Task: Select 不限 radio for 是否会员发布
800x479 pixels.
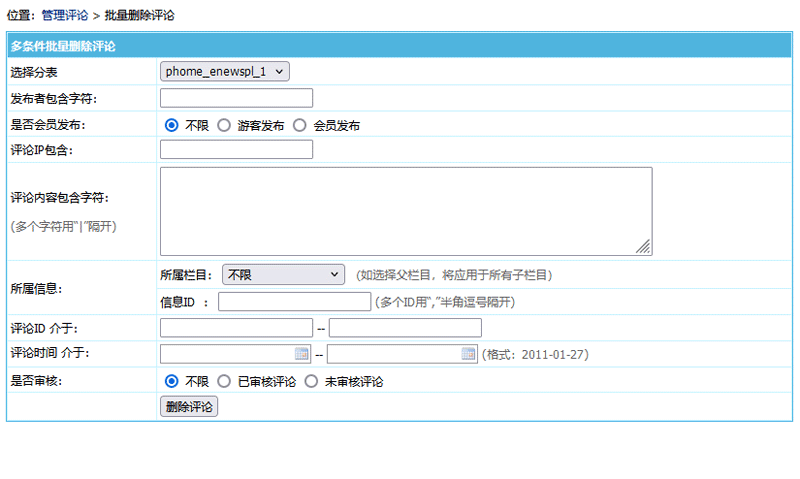Action: point(171,126)
